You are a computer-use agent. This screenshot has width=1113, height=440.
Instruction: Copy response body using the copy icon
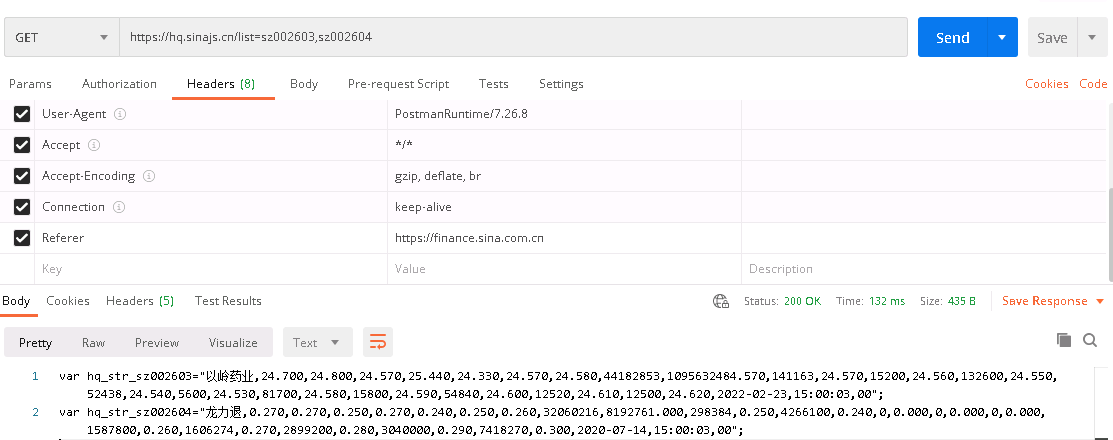tap(1064, 341)
